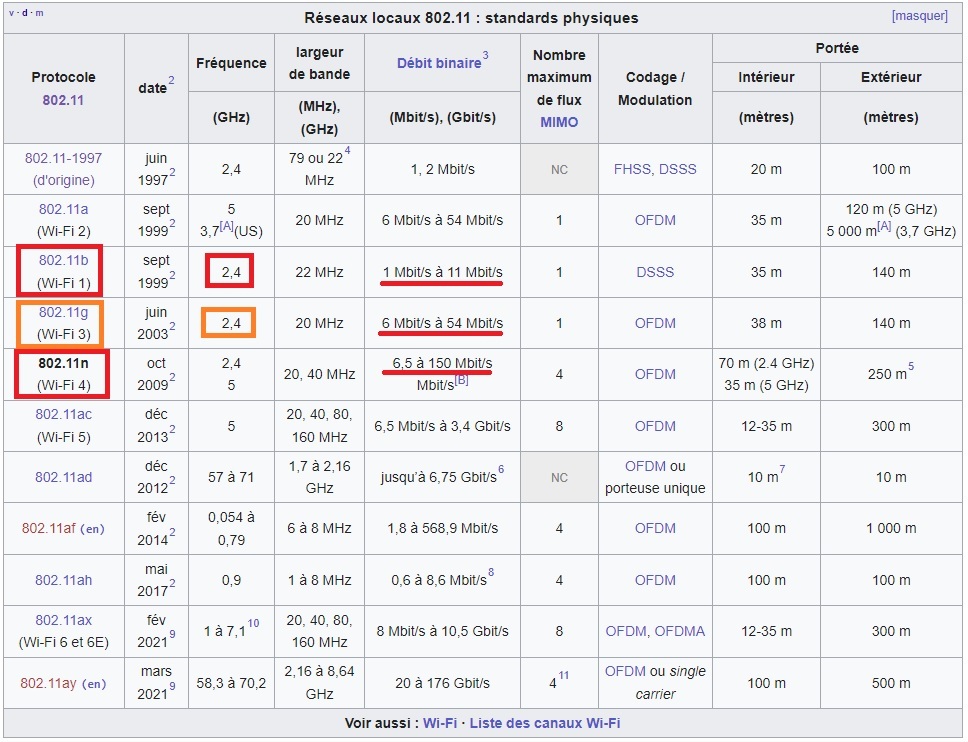Select the '500 m' extérieur cell
Viewport: 968px width, 742px height.
coord(891,683)
